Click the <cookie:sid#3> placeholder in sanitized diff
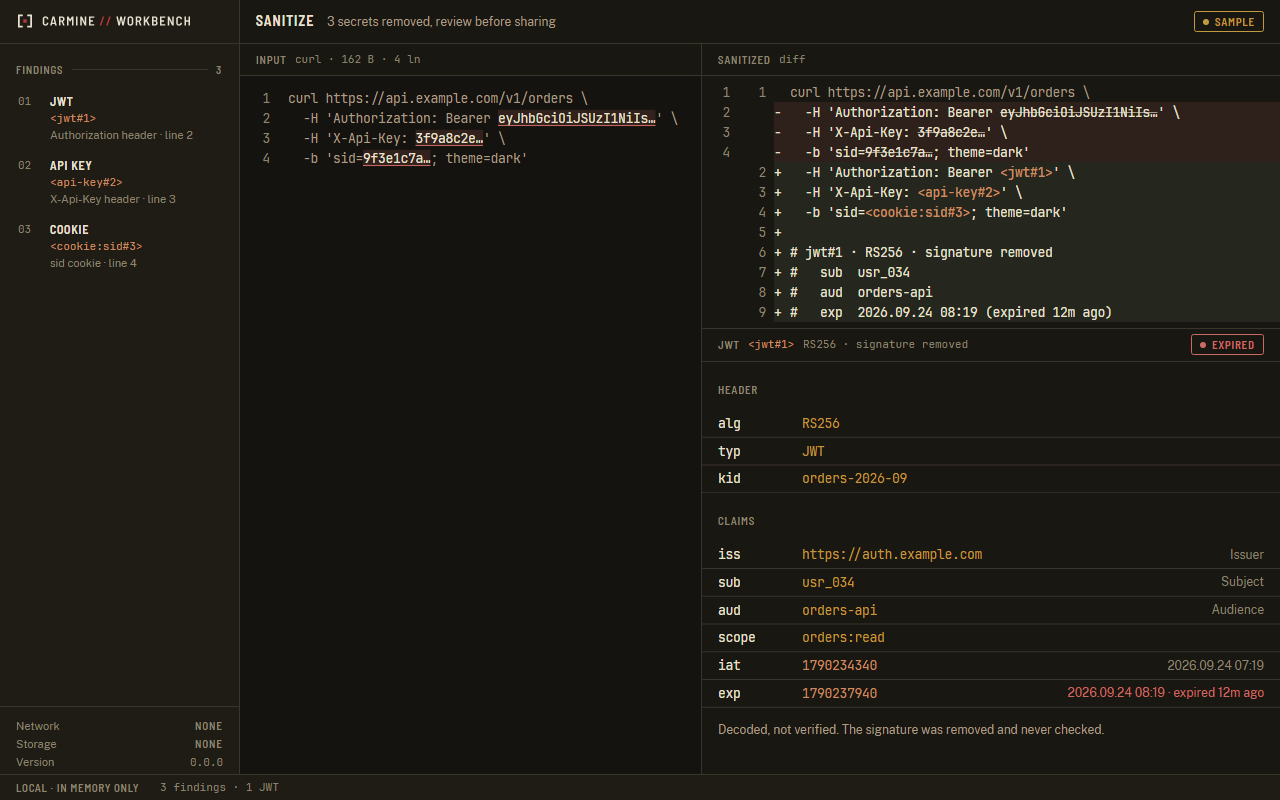The height and width of the screenshot is (800, 1280). click(917, 213)
